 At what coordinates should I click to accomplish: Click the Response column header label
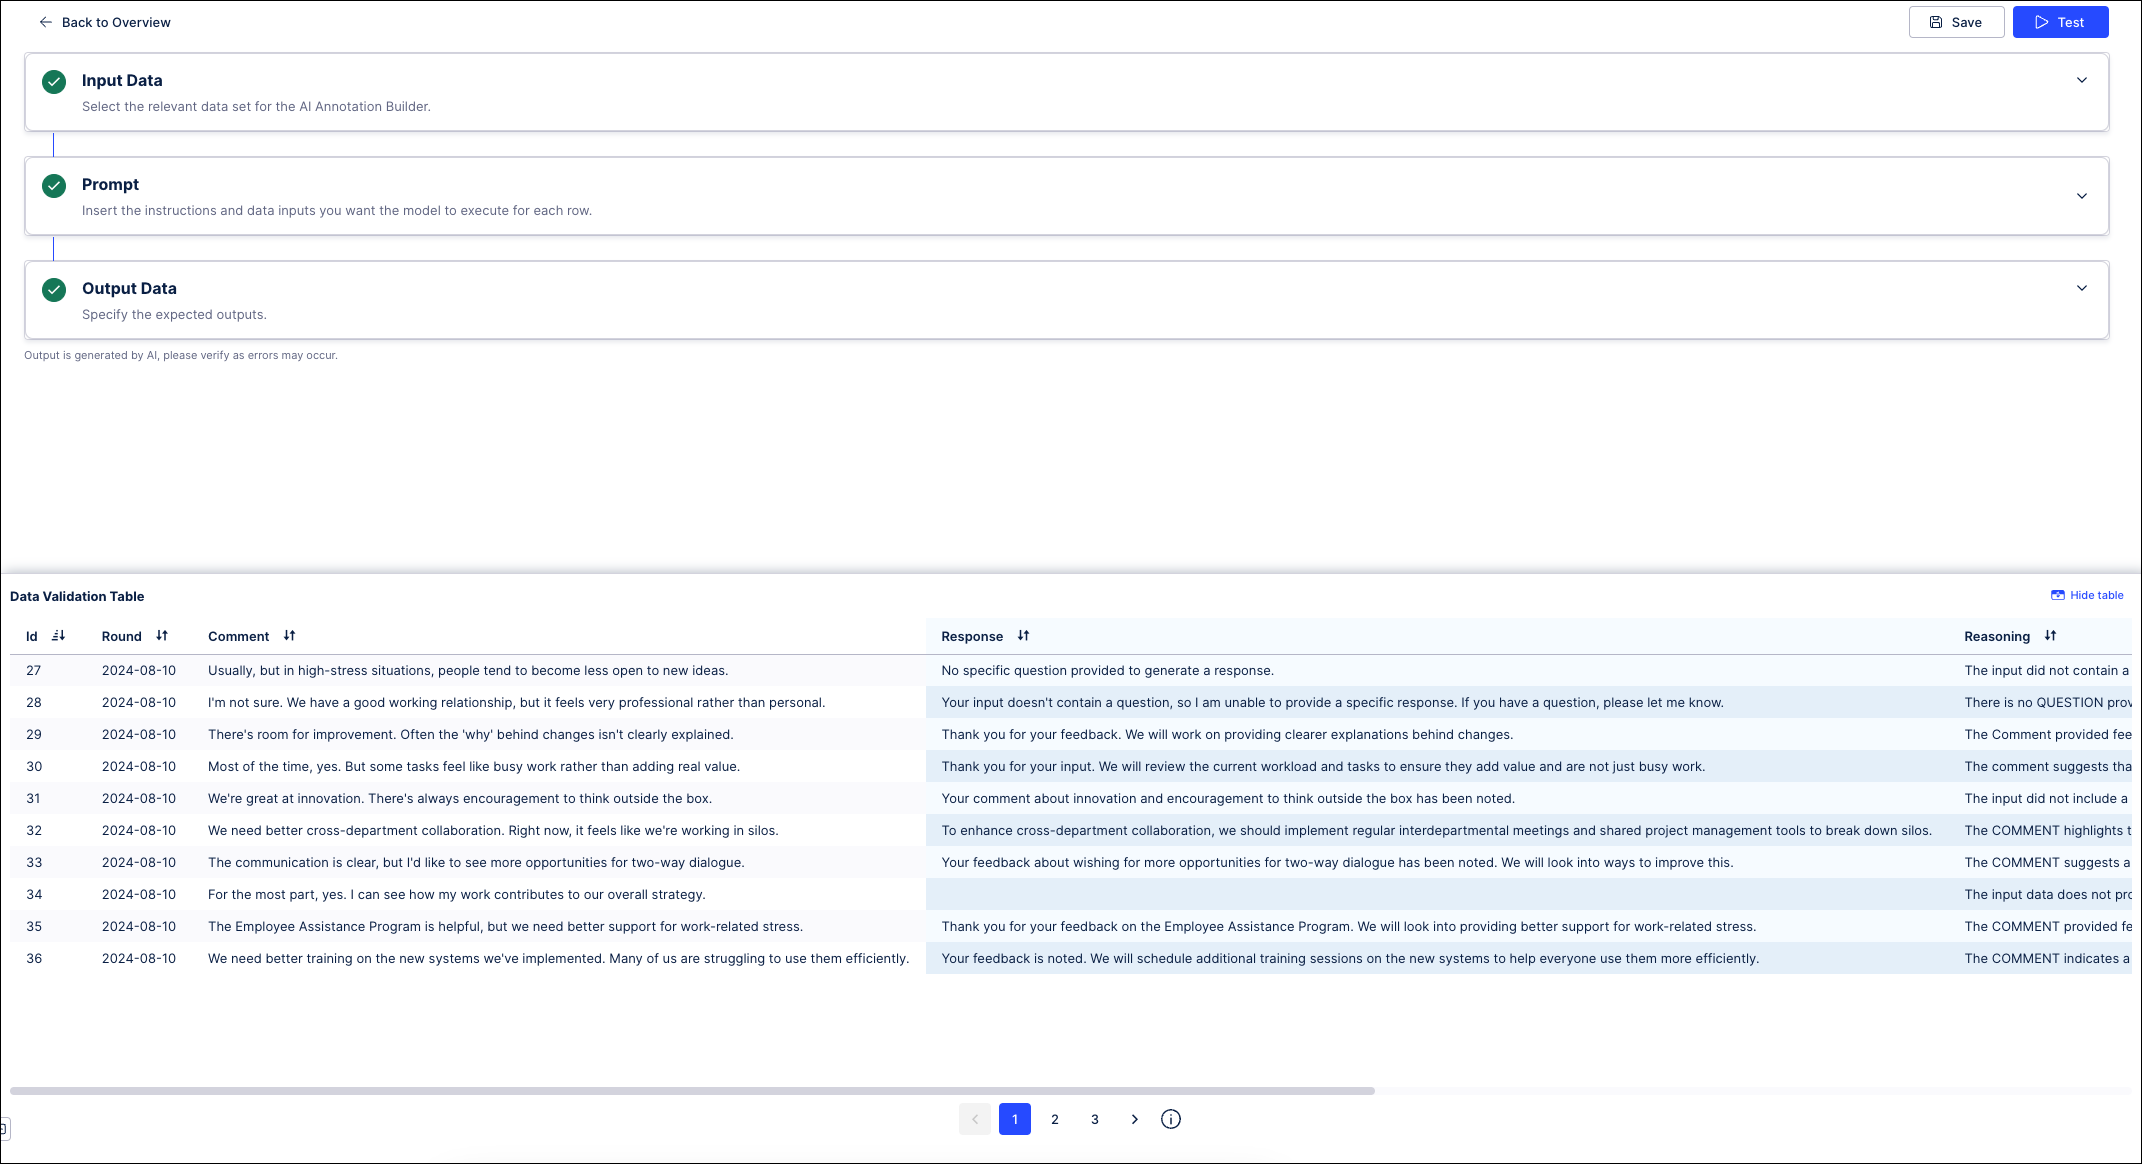pyautogui.click(x=972, y=636)
